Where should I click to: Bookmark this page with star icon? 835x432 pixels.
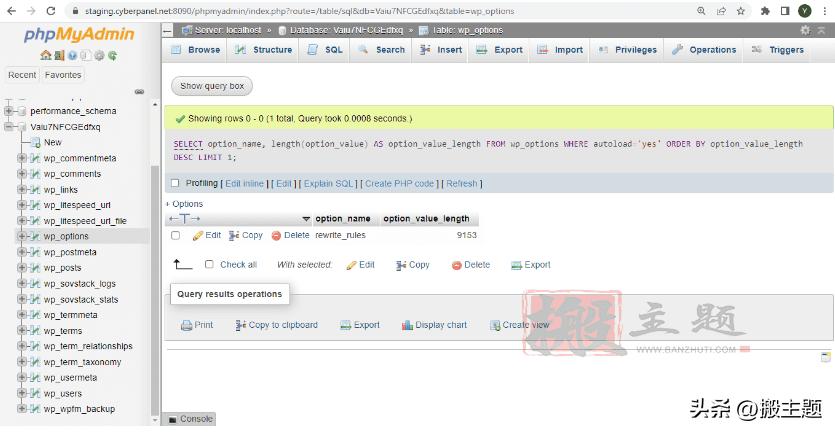point(740,11)
